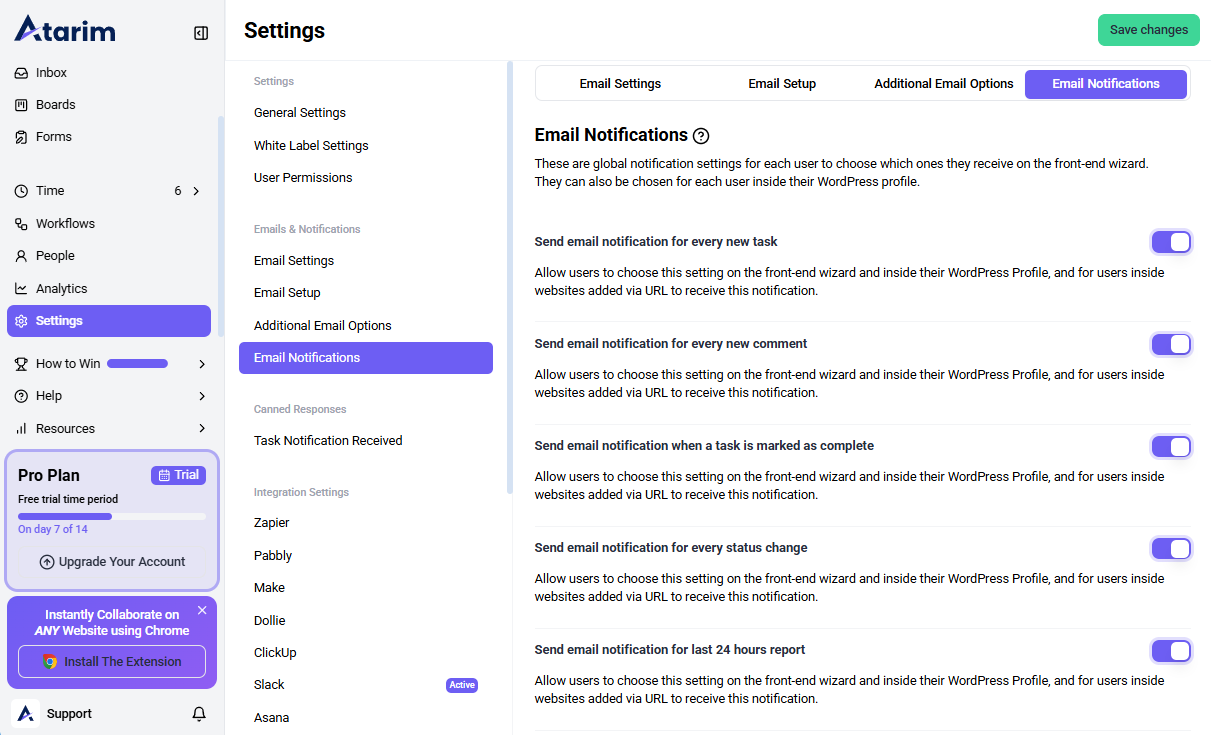This screenshot has width=1211, height=735.
Task: Click the Email Notifications help question icon
Action: (701, 136)
